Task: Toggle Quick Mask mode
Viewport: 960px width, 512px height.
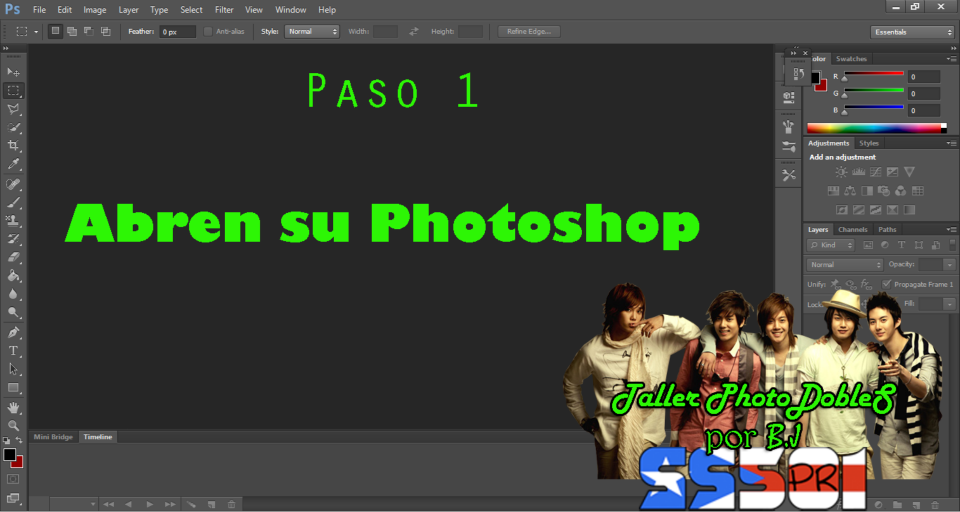Action: click(13, 479)
